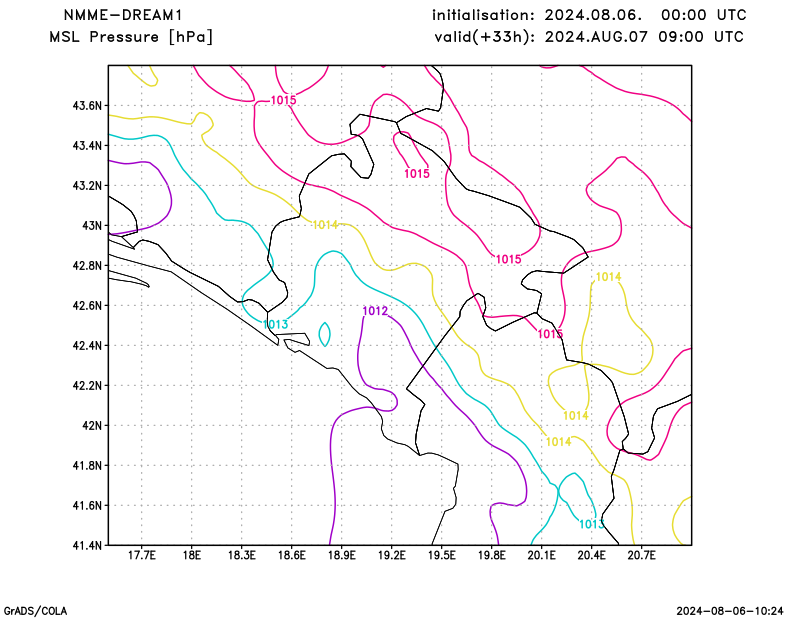Click the 18E longitude label
Screen dimensions: 800x618
(x=192, y=555)
